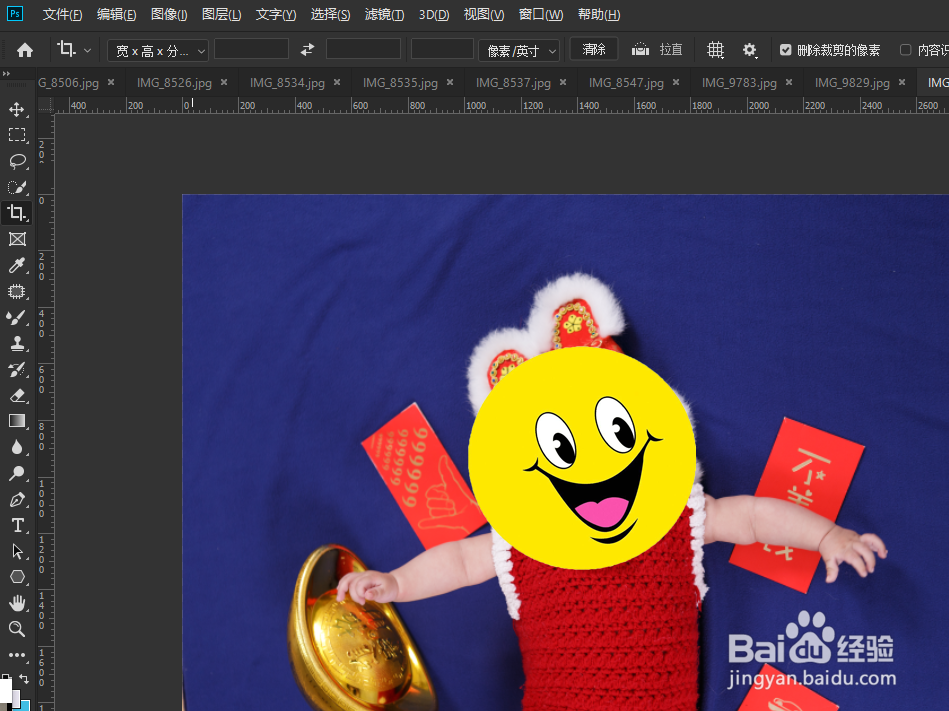The width and height of the screenshot is (949, 711).
Task: Click the crop height input field
Action: tap(363, 49)
